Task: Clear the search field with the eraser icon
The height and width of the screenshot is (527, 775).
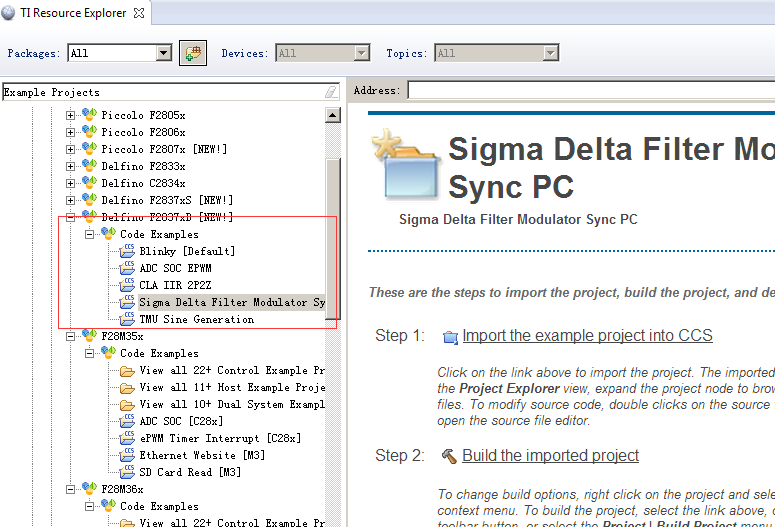Action: pyautogui.click(x=331, y=92)
